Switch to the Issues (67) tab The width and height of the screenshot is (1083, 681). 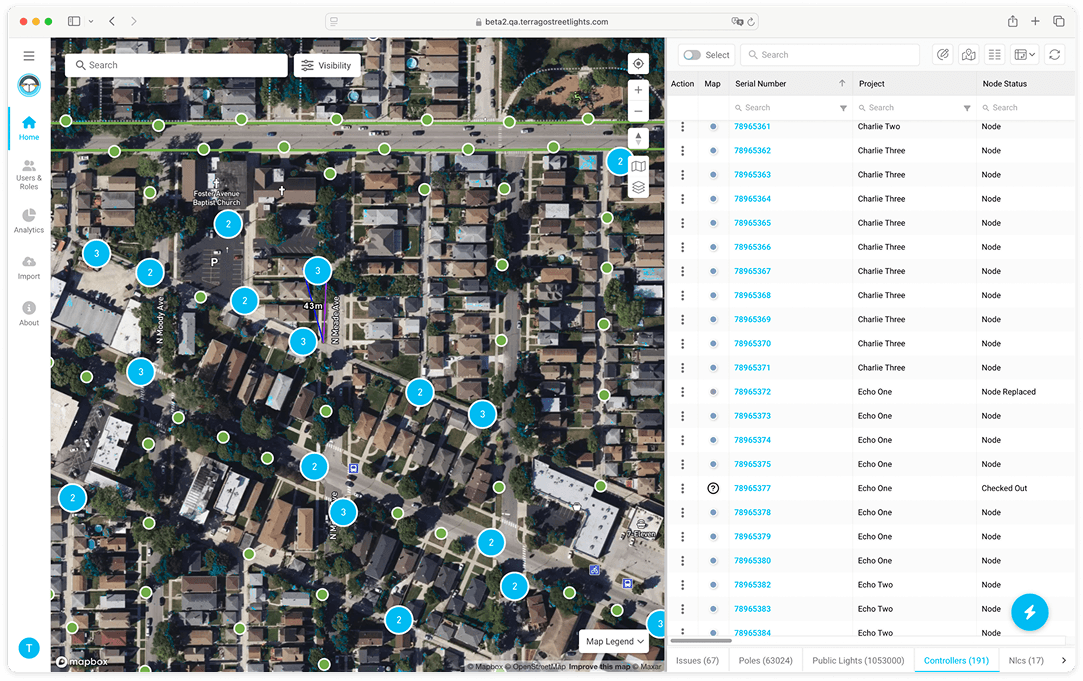click(697, 660)
